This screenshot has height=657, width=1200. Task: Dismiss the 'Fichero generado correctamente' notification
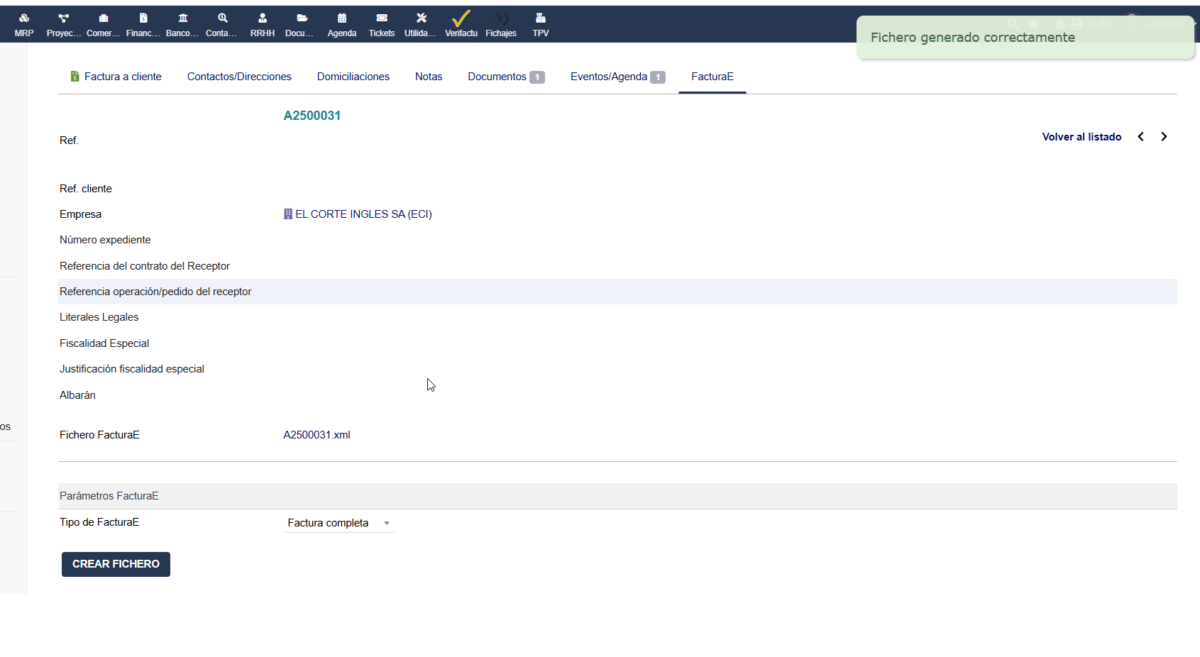pos(1024,38)
